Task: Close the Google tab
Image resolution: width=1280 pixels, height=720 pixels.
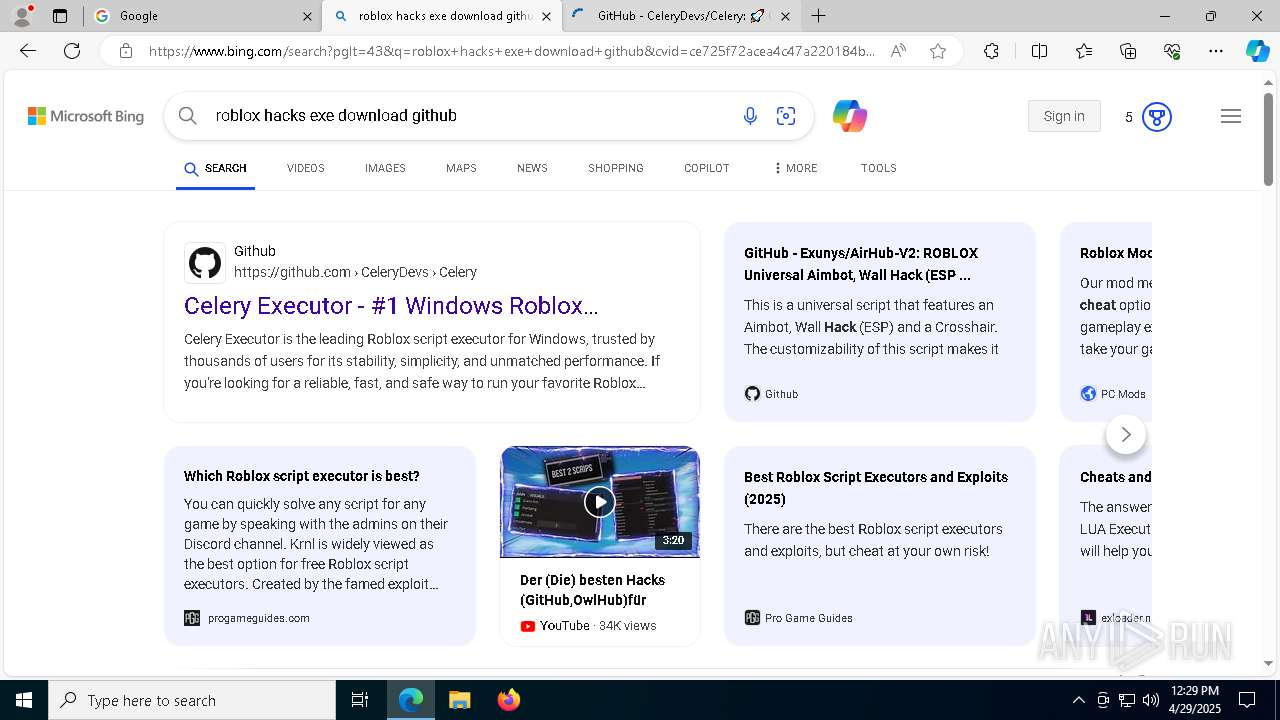Action: [x=307, y=16]
